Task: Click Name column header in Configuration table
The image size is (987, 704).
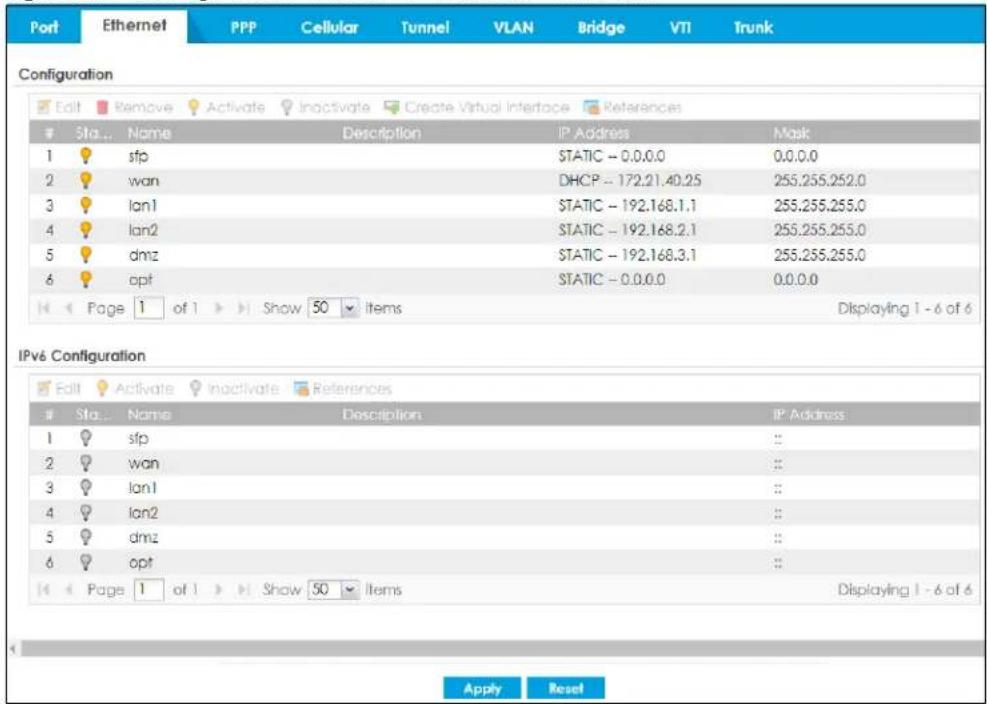Action: tap(149, 133)
